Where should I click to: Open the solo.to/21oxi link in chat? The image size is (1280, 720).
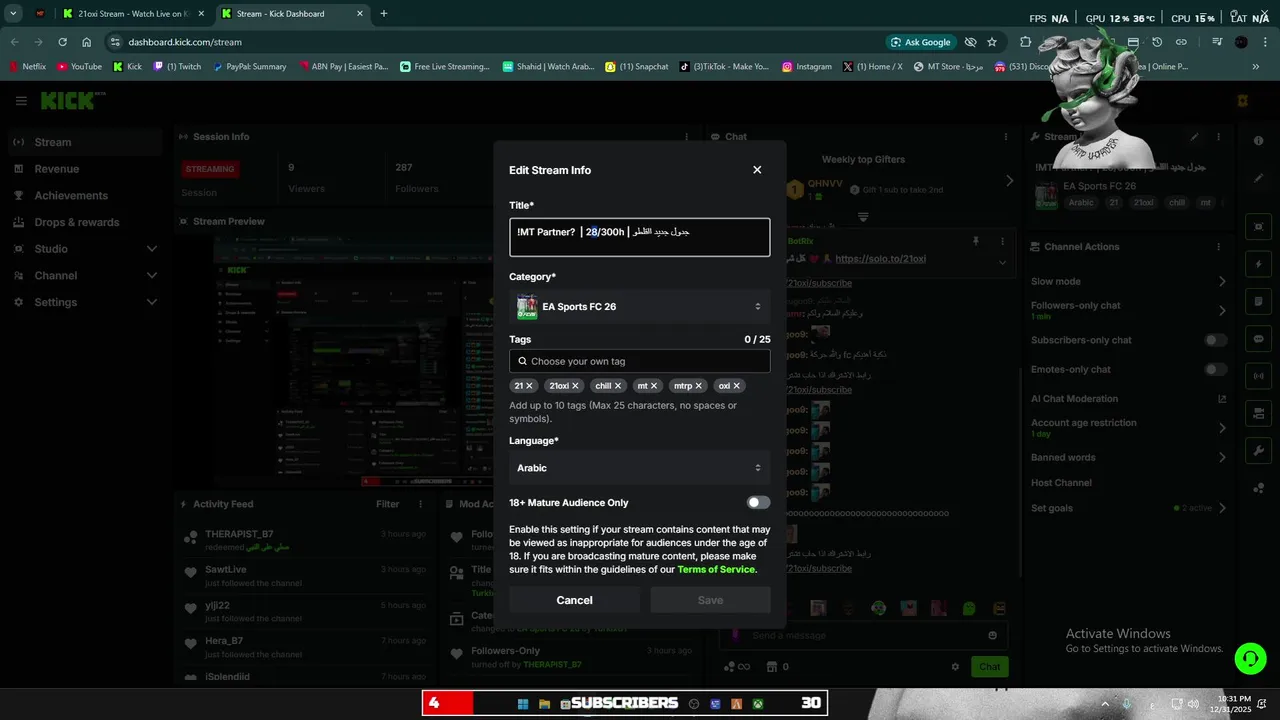[x=880, y=259]
